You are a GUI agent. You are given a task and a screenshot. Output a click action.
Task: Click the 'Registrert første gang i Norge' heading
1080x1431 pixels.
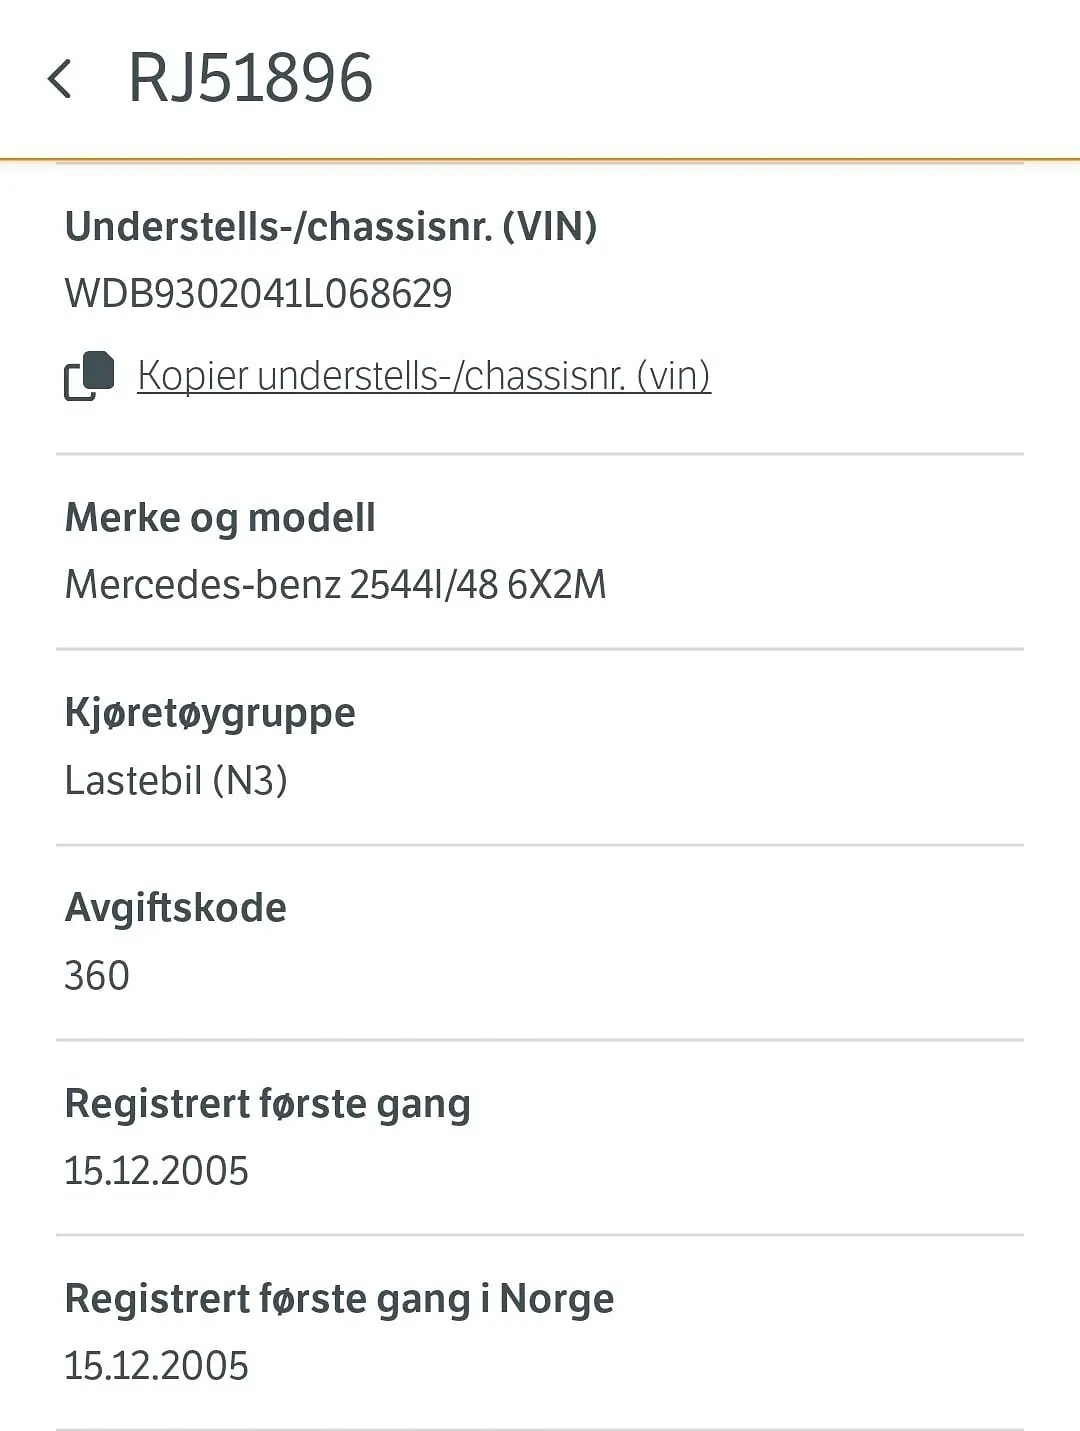pyautogui.click(x=339, y=1299)
